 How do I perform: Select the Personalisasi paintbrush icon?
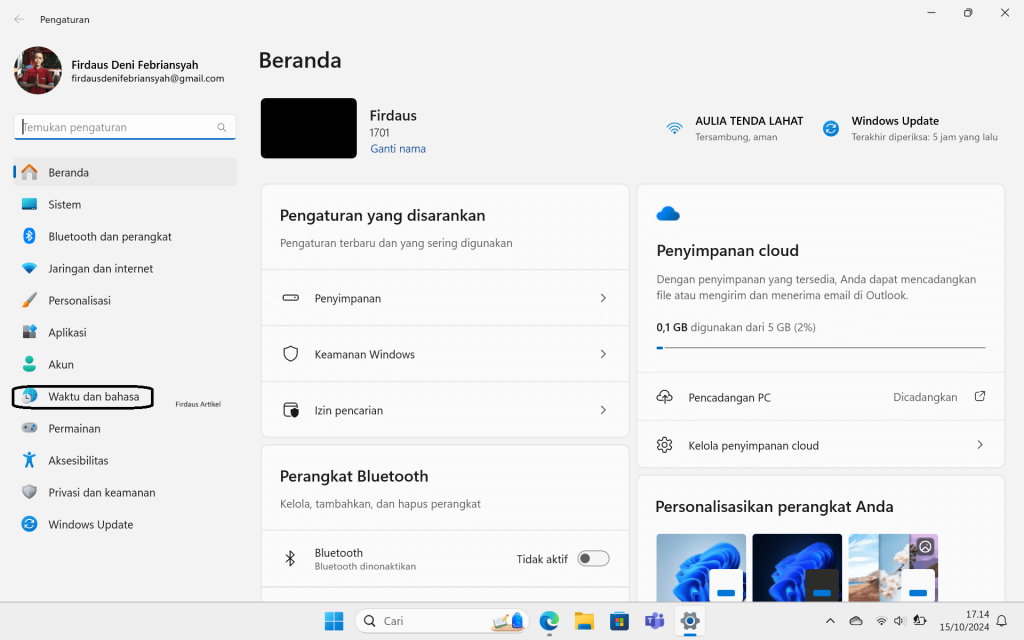pos(29,300)
